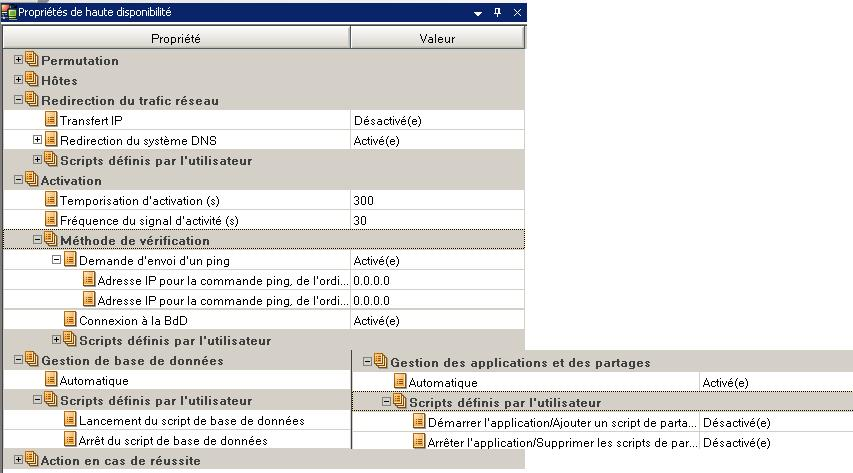853x473 pixels.
Task: Expand the Hôtes node
Action: pos(18,79)
